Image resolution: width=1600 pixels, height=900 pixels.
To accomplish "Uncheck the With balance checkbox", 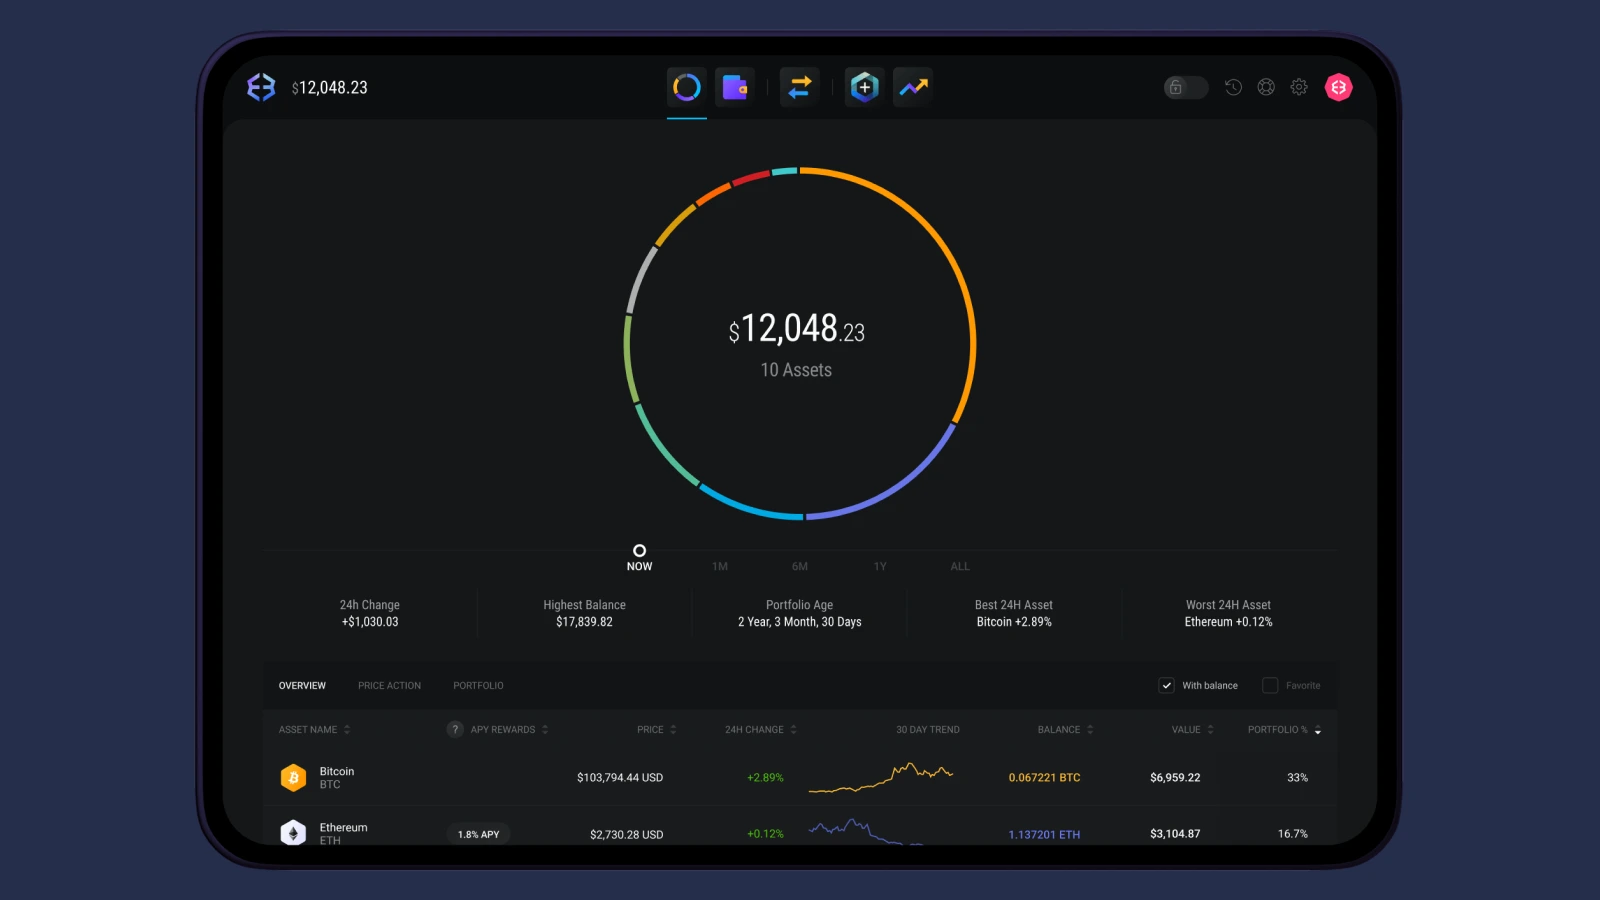I will (1166, 685).
